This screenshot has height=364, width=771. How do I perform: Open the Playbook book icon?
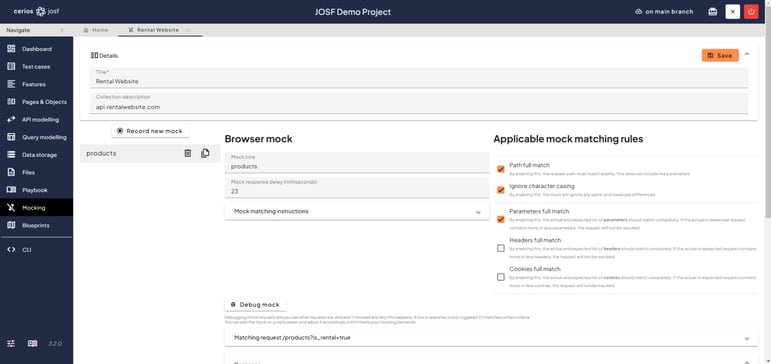[x=11, y=190]
